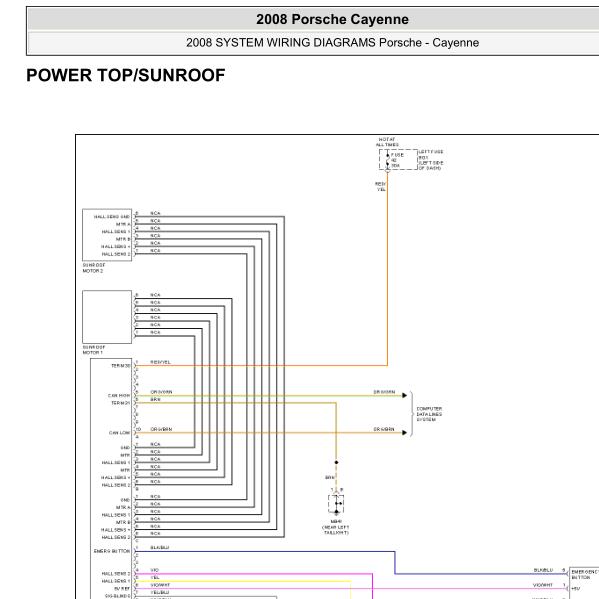This screenshot has width=599, height=599.
Task: Click the CAN LOW arrowhead to data lines
Action: [x=405, y=432]
